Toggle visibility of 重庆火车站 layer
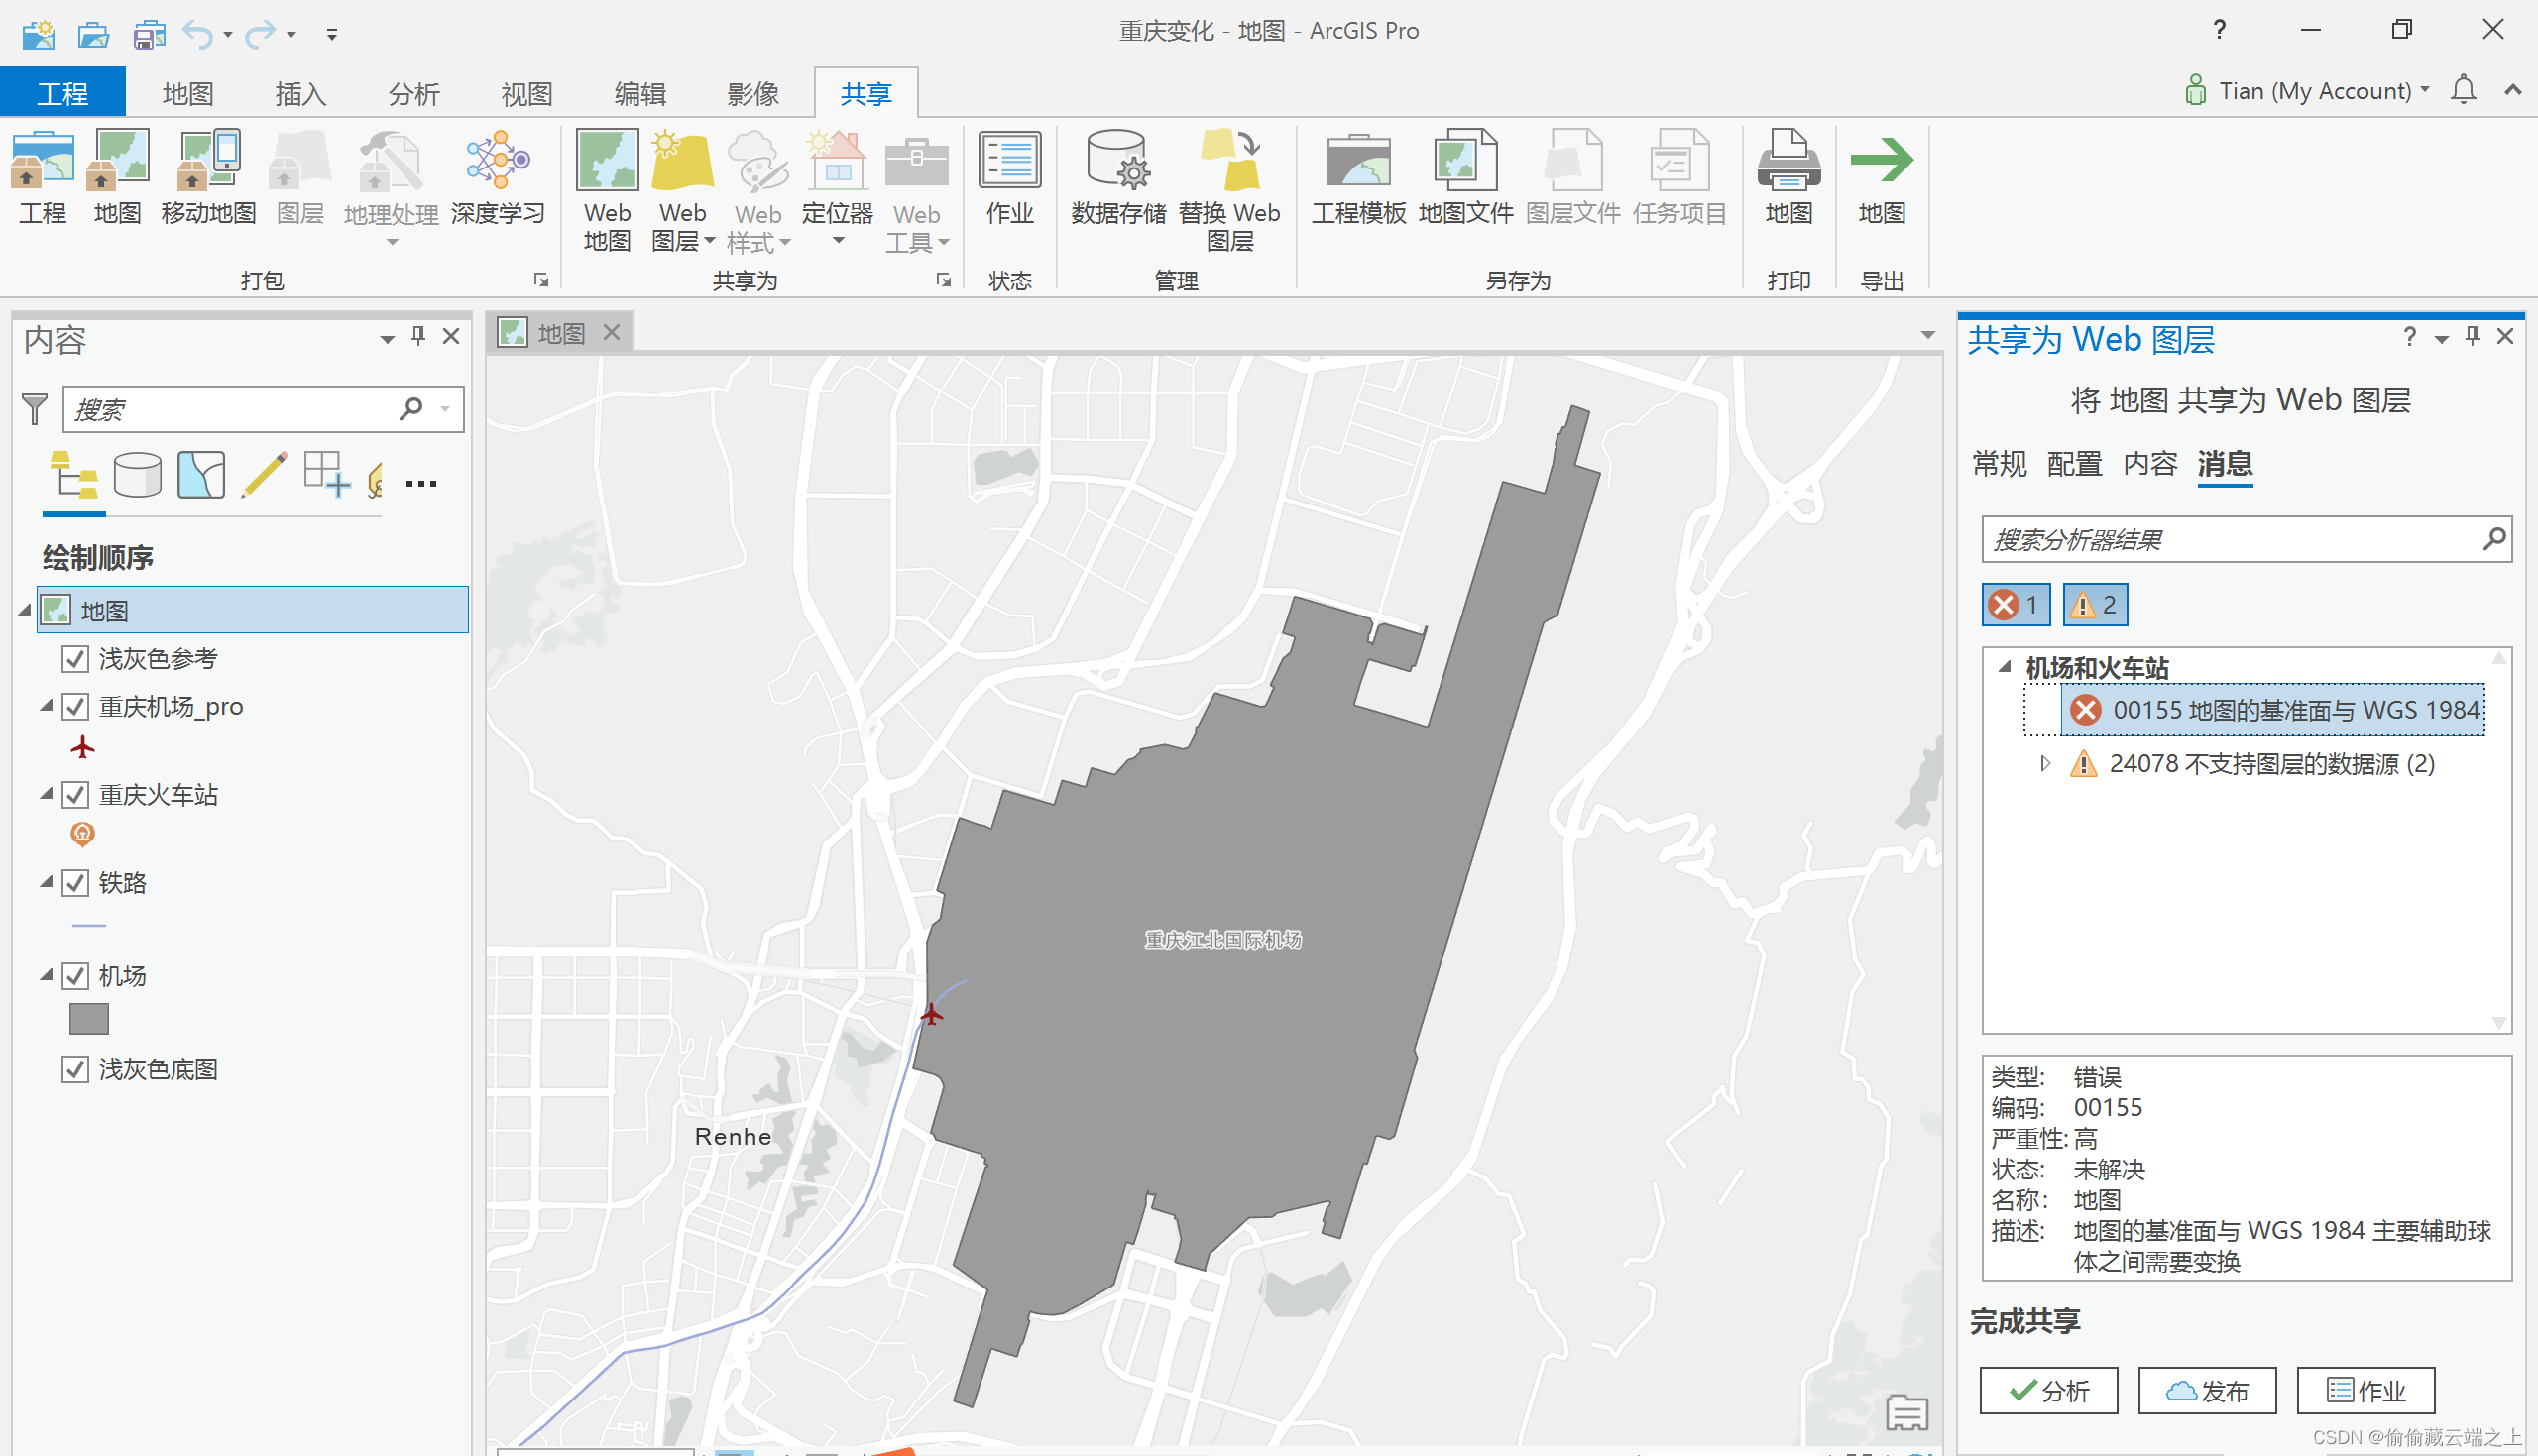This screenshot has width=2538, height=1456. pos(75,795)
